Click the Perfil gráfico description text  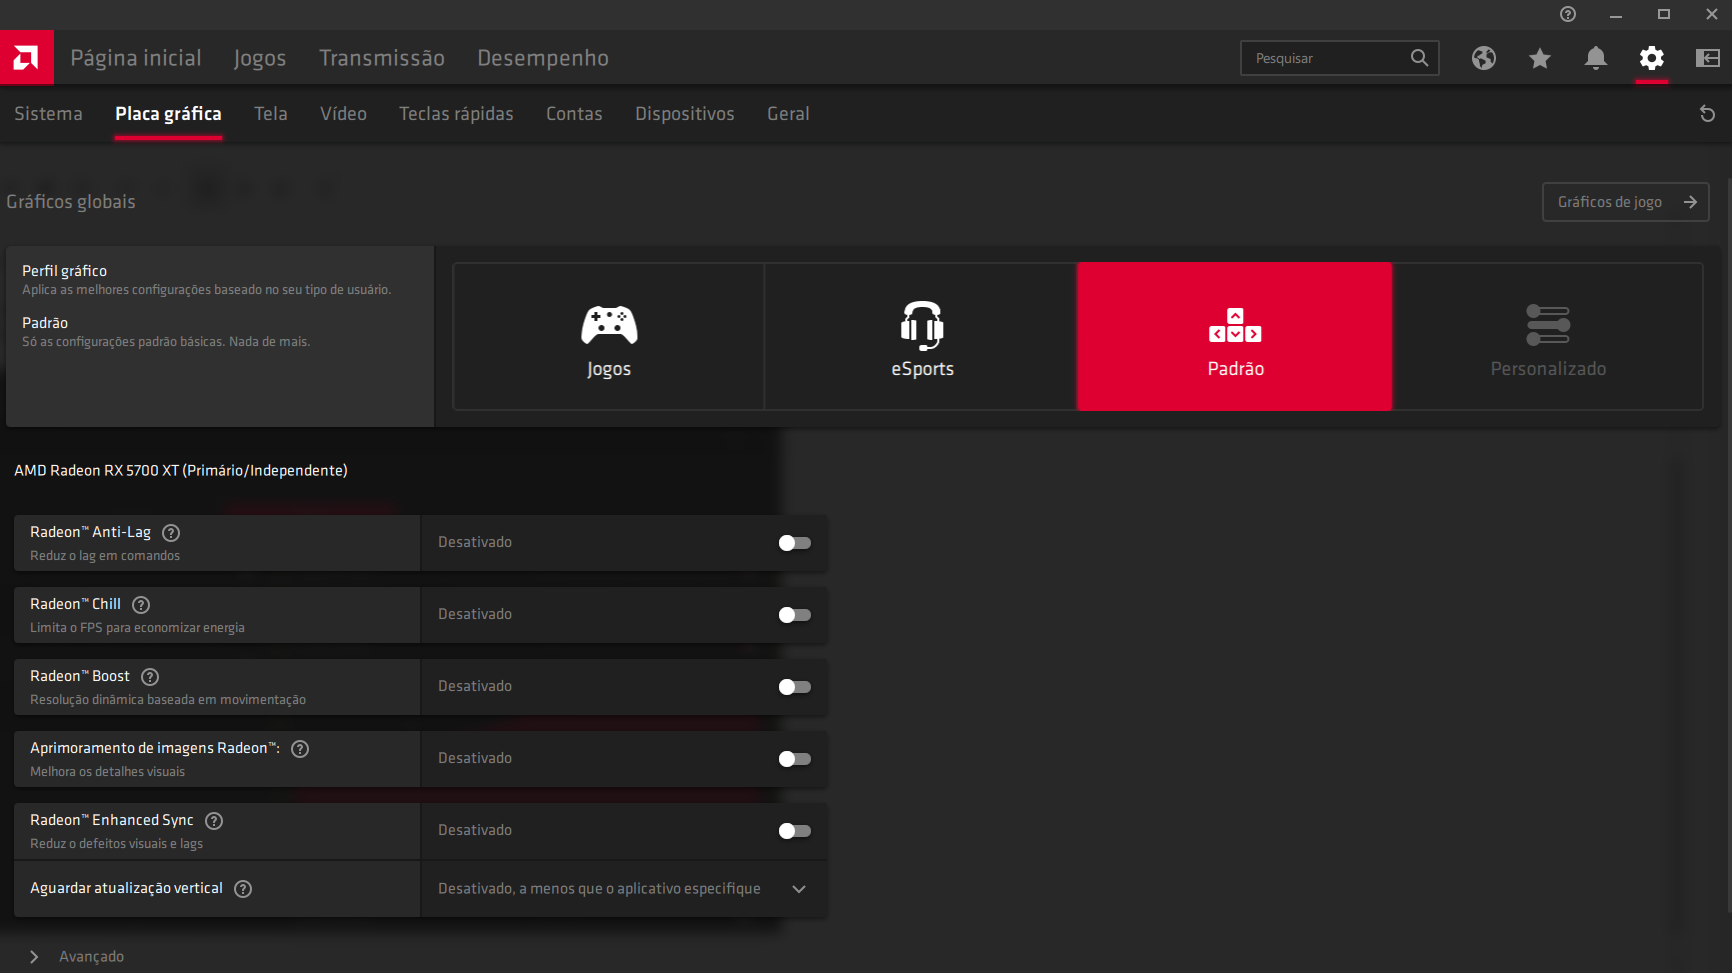207,290
